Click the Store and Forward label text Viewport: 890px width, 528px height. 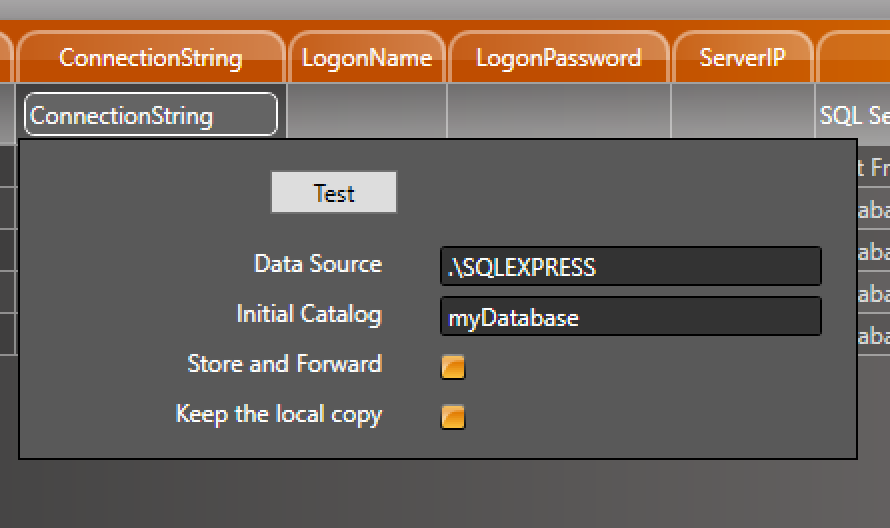click(x=284, y=364)
